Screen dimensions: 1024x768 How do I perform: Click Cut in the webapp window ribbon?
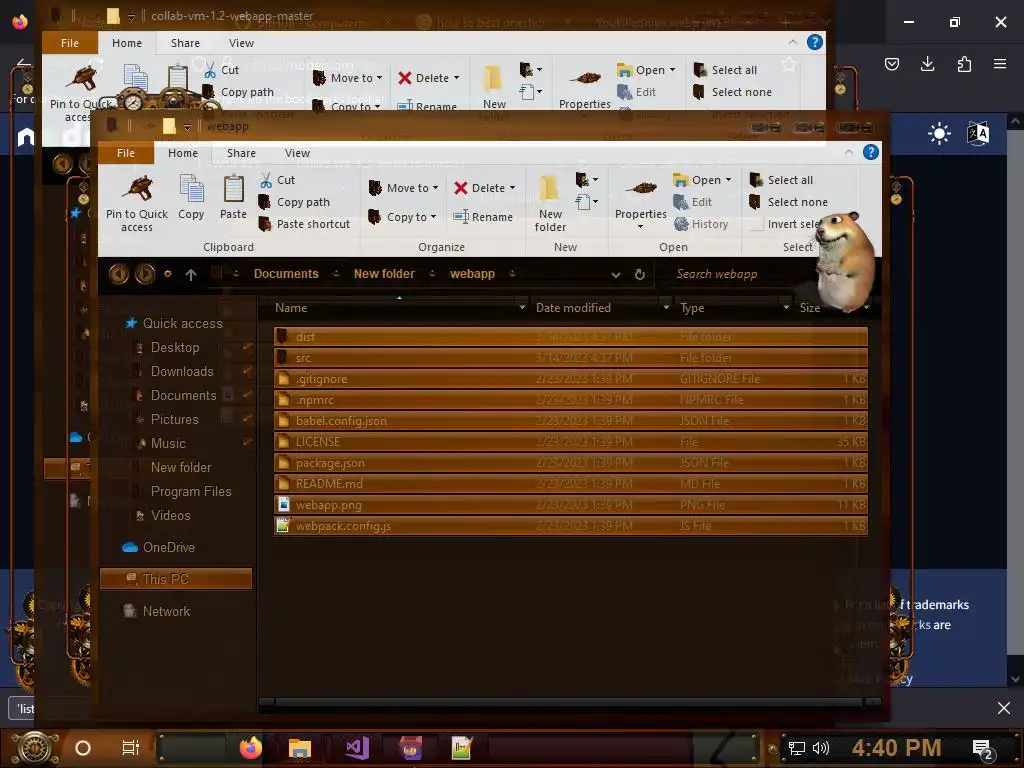tap(278, 180)
